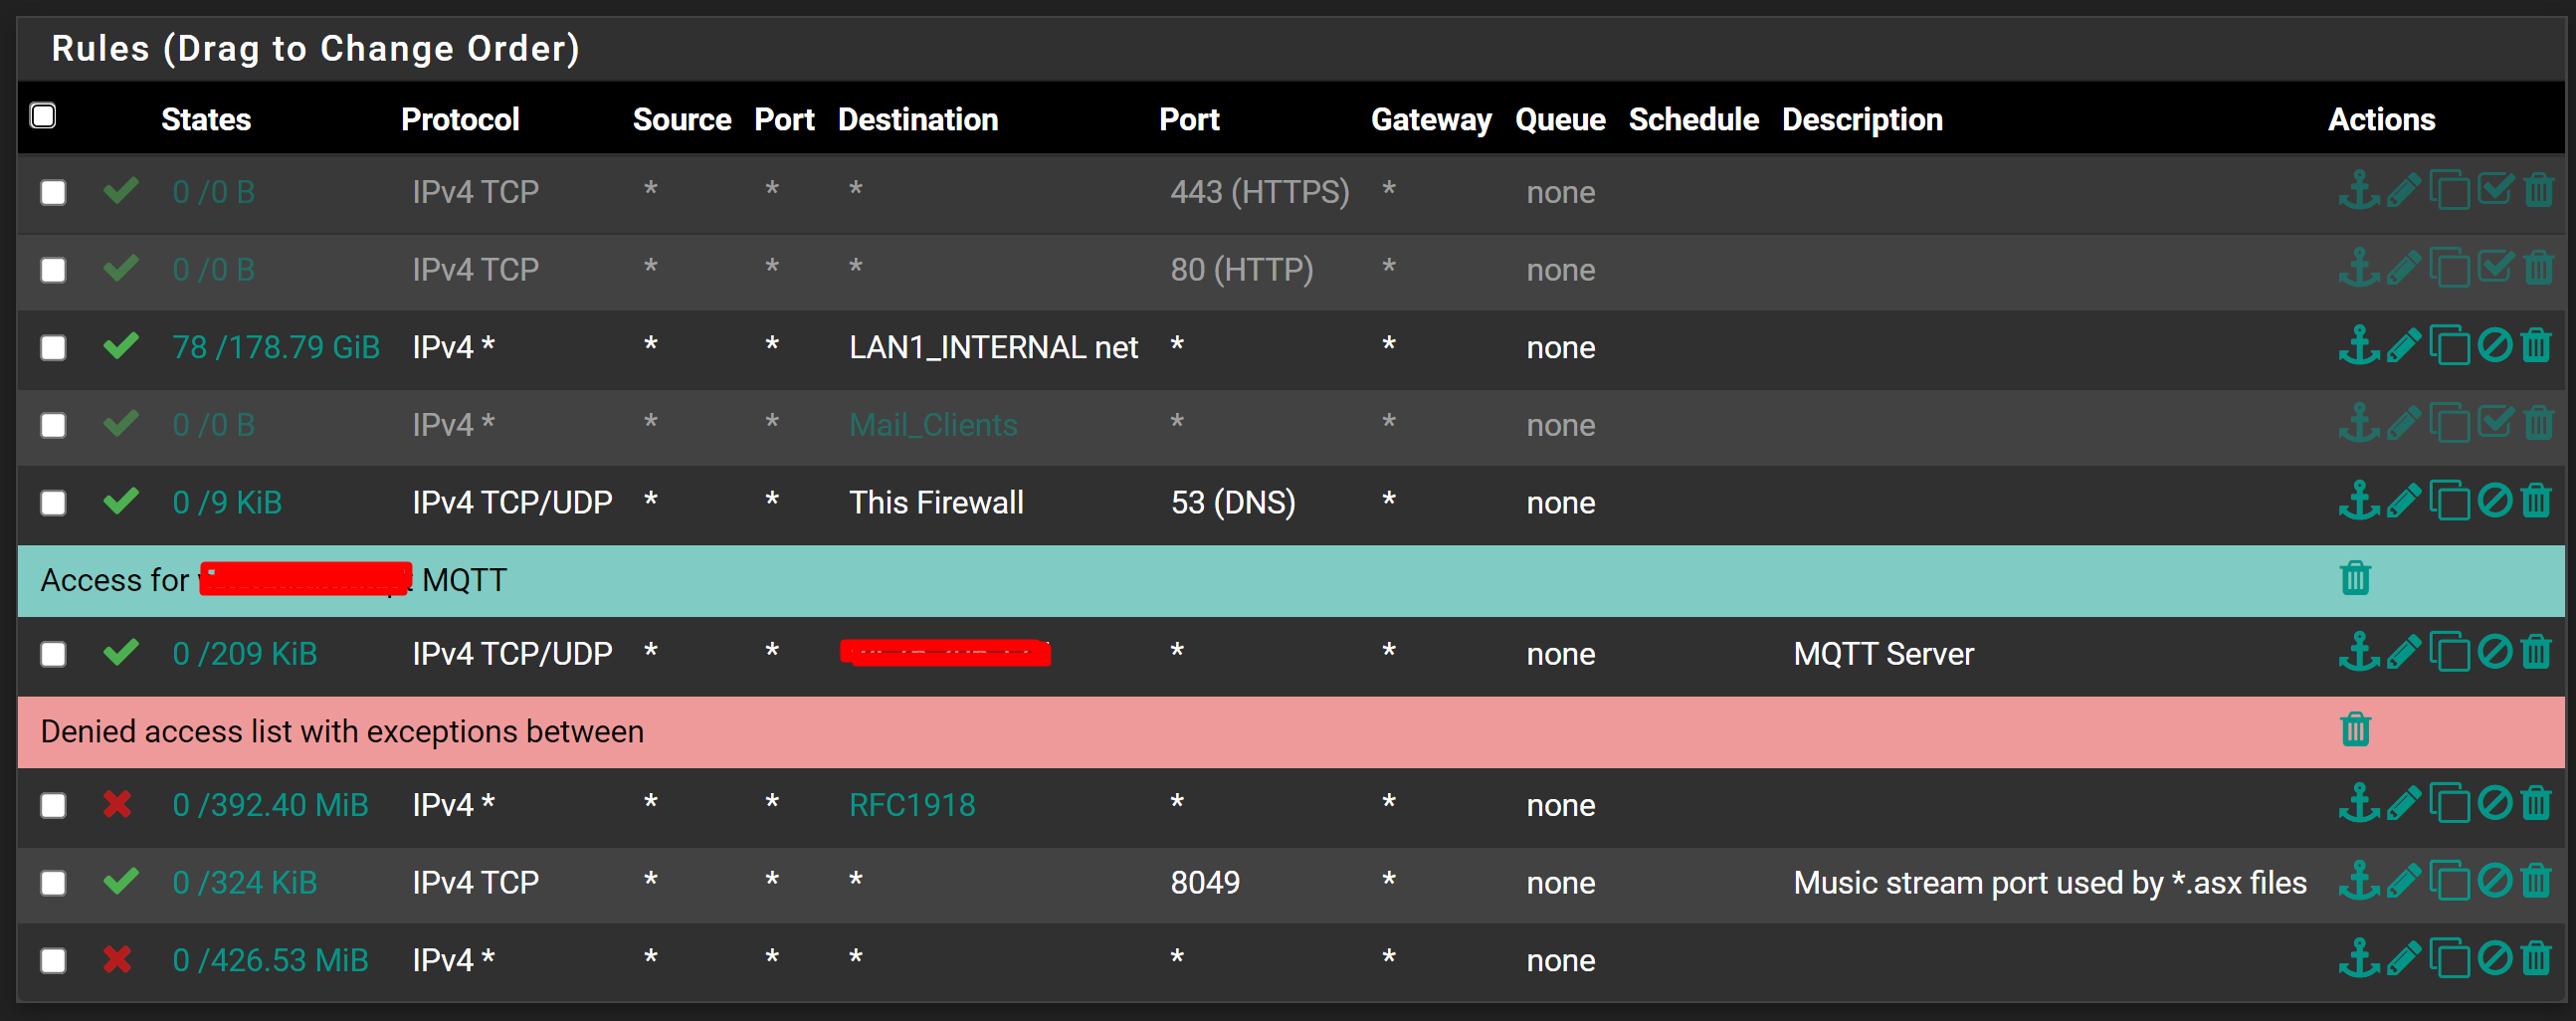The image size is (2576, 1021).
Task: Delete the RFC1918 block rule
Action: pos(2537,803)
